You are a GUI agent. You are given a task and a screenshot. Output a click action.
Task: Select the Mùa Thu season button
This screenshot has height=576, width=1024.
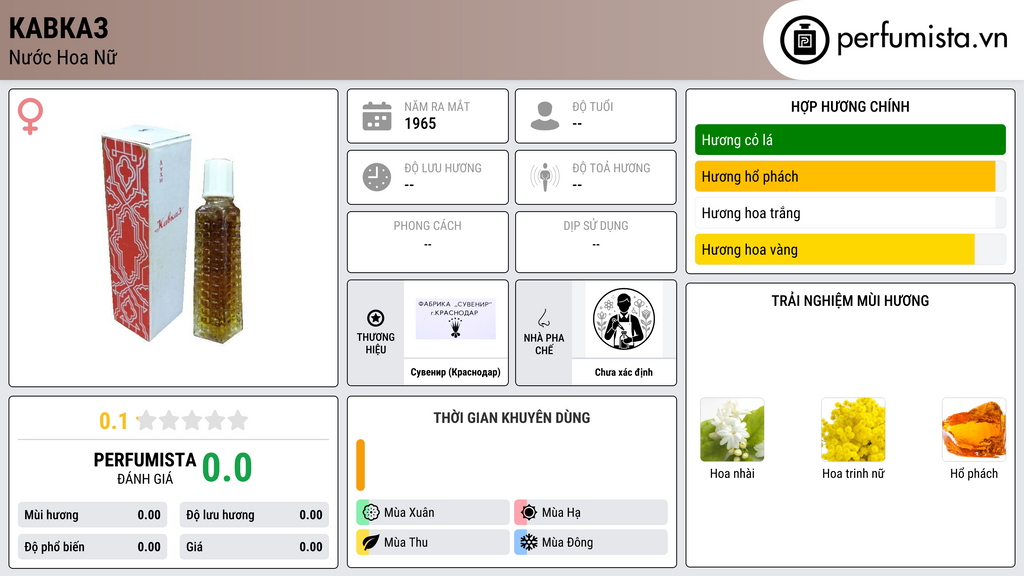(x=433, y=542)
